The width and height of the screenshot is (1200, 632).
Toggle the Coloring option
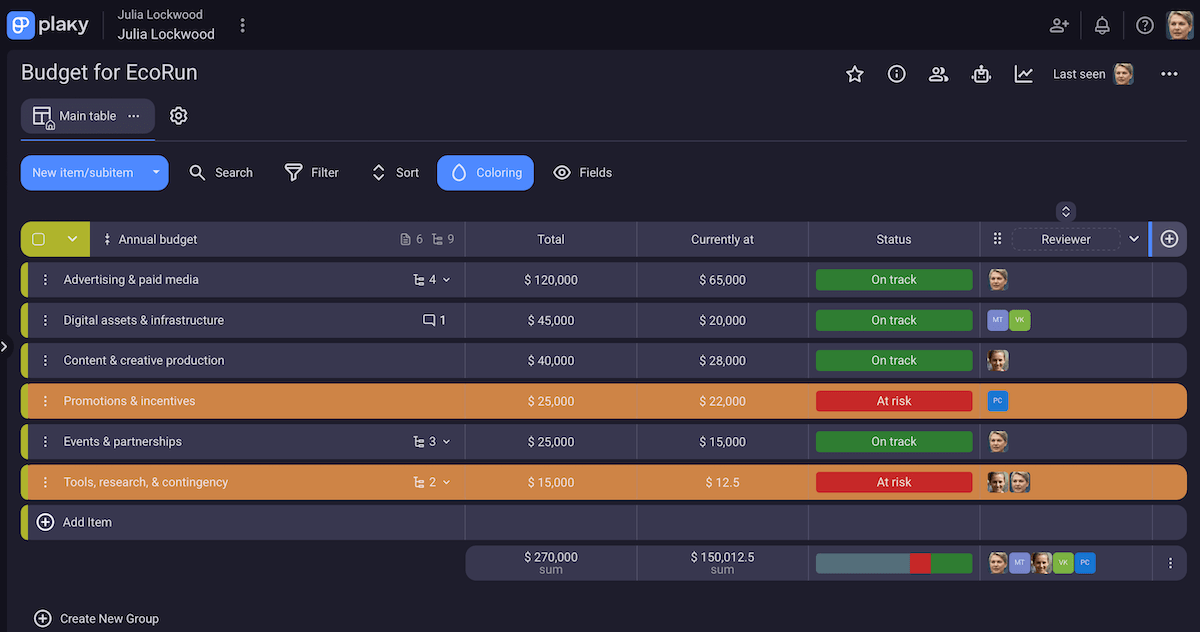pos(485,173)
